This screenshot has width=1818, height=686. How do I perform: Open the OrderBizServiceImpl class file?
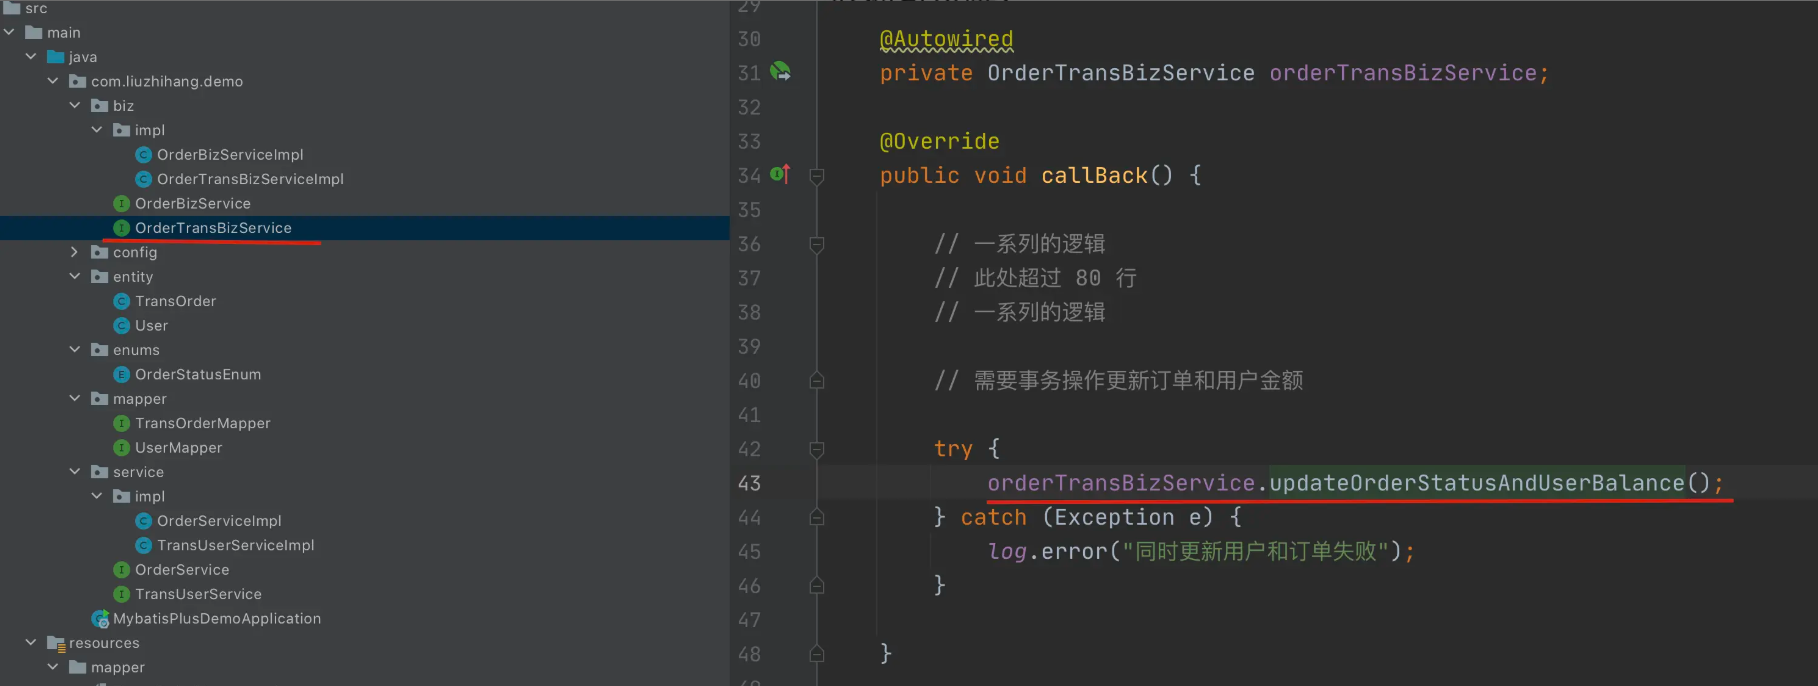(230, 154)
